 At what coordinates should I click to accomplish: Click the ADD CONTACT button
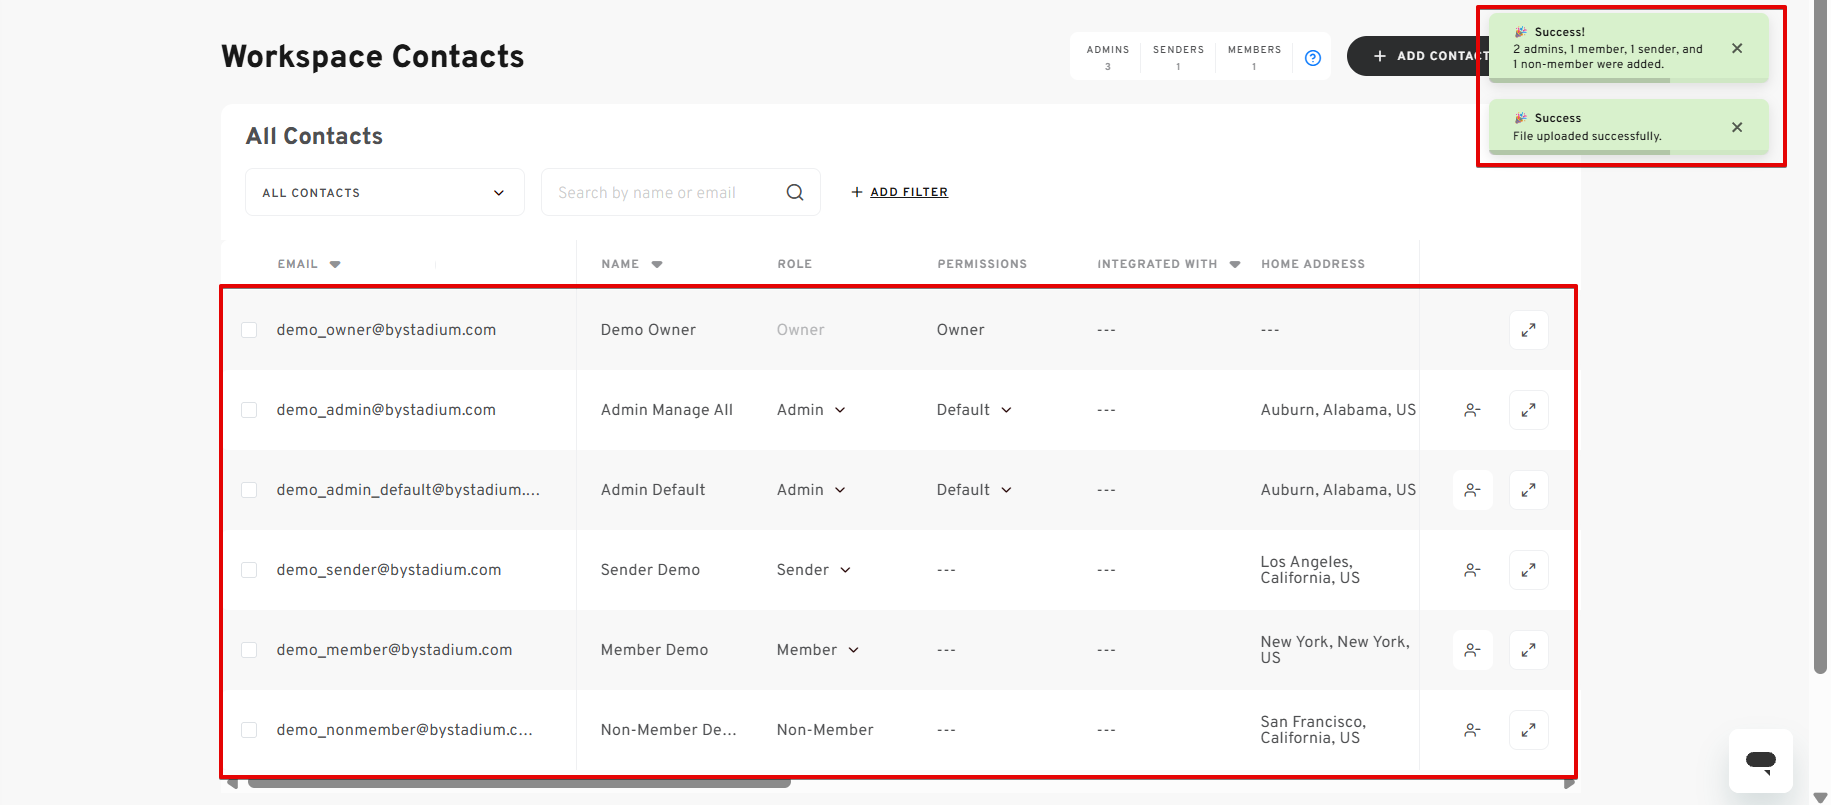tap(1418, 56)
